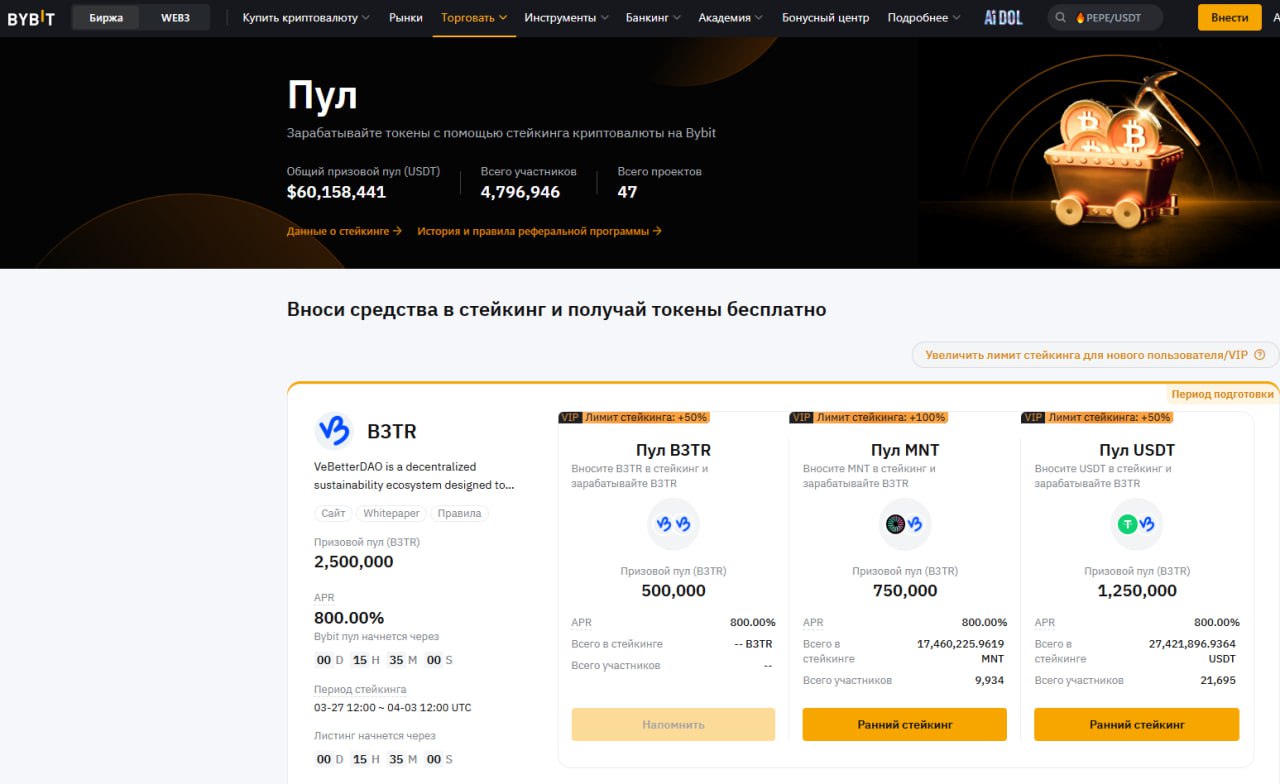
Task: Click total participants value 4,796,946
Action: pos(520,192)
